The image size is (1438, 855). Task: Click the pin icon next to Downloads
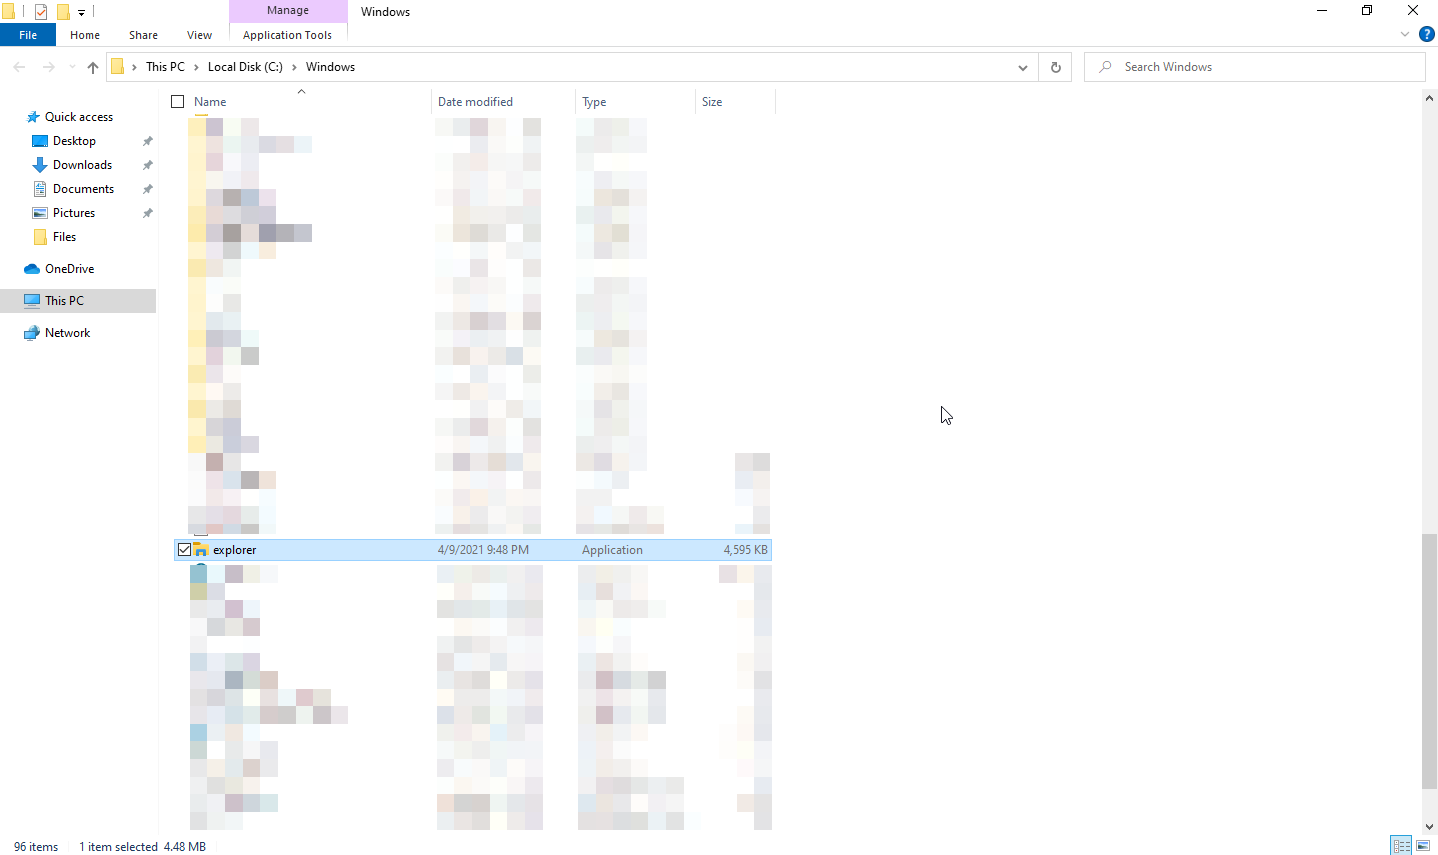(x=148, y=165)
